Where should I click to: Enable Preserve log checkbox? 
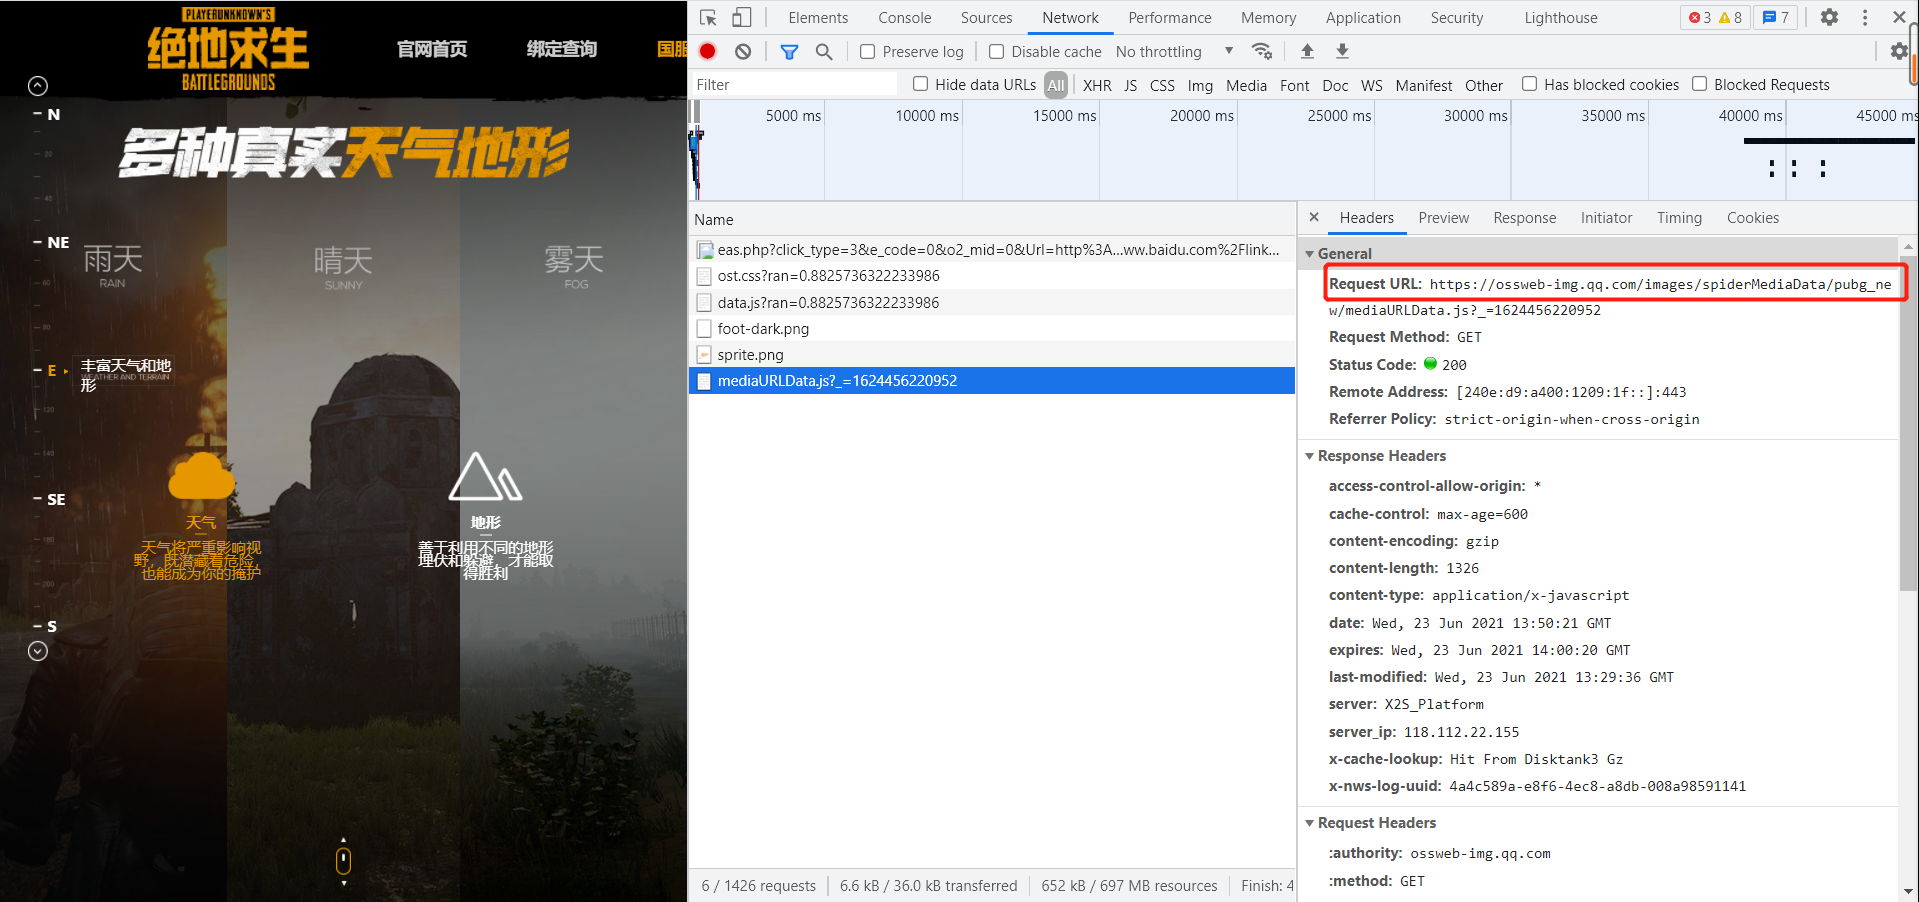click(x=867, y=51)
